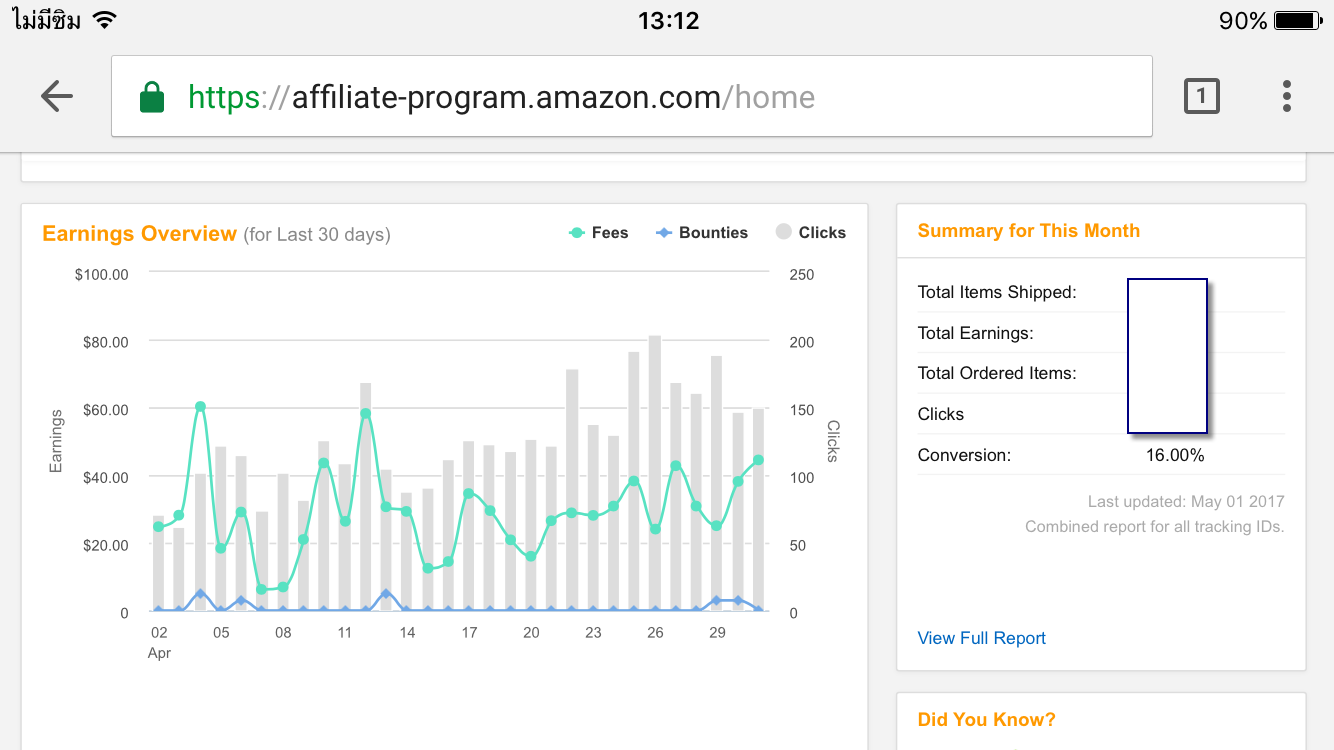This screenshot has height=750, width=1334.
Task: Toggle the Bounties series in chart legend
Action: [702, 232]
